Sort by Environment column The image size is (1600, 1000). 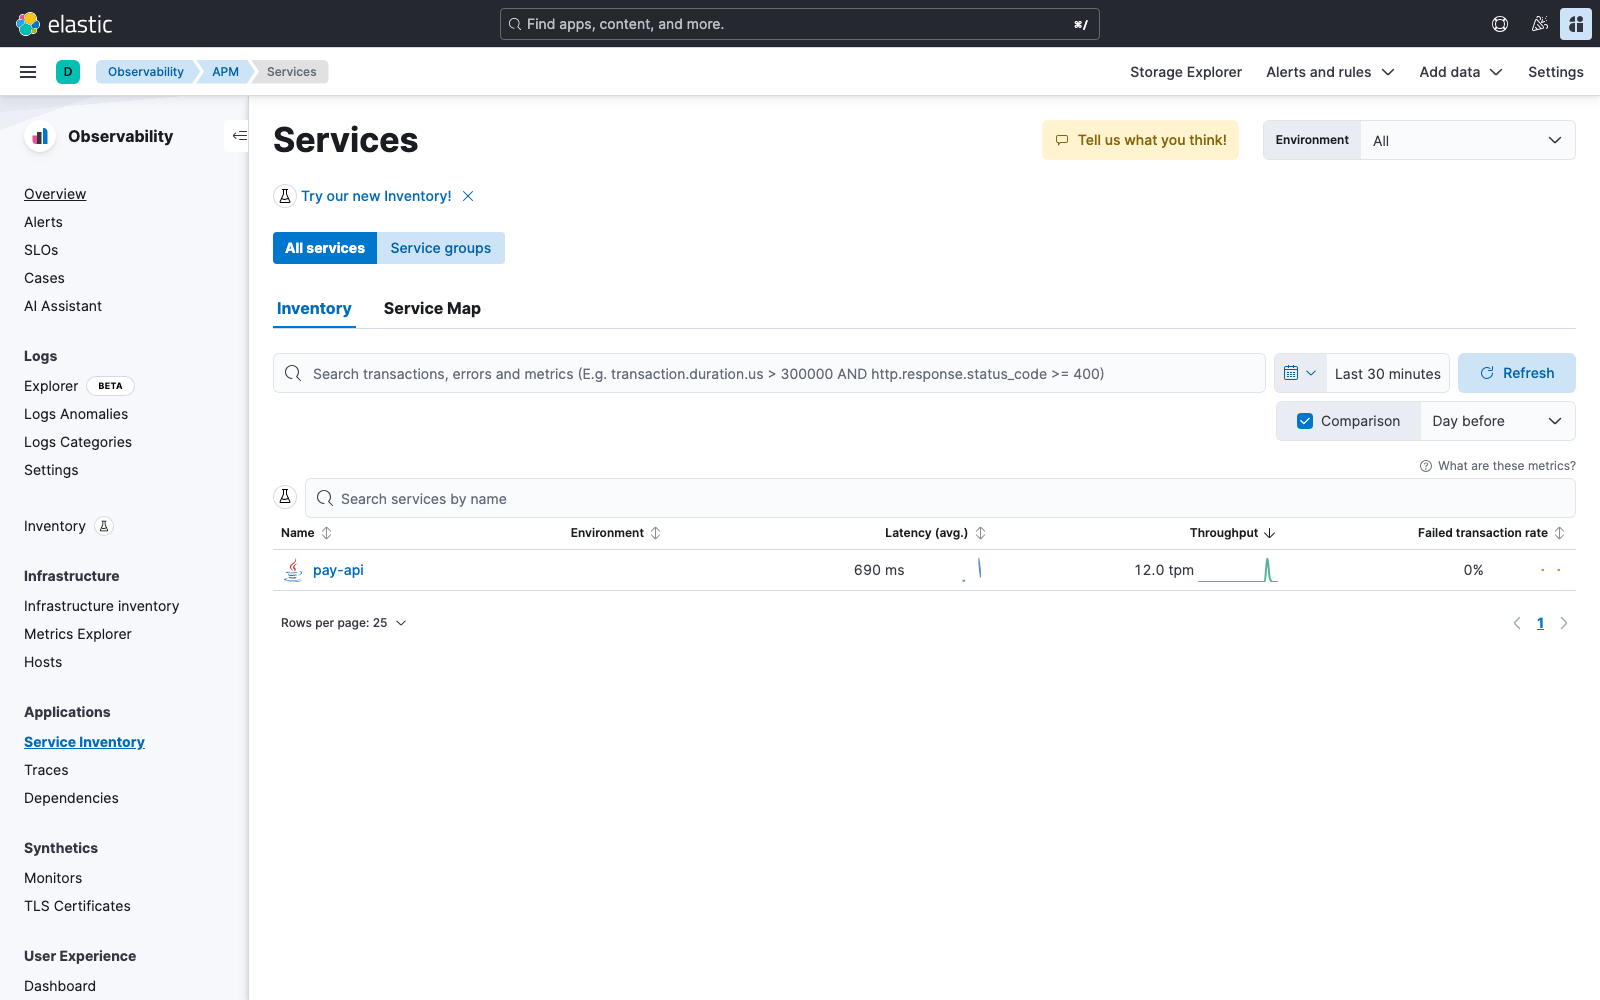pyautogui.click(x=616, y=533)
